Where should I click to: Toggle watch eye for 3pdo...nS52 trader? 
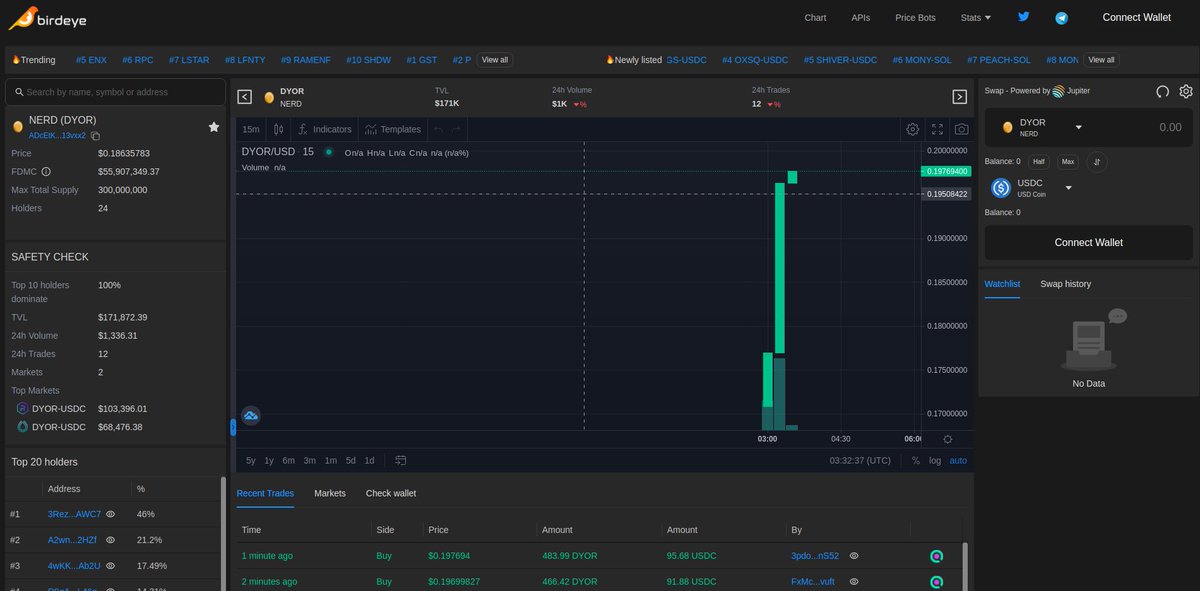(x=854, y=556)
